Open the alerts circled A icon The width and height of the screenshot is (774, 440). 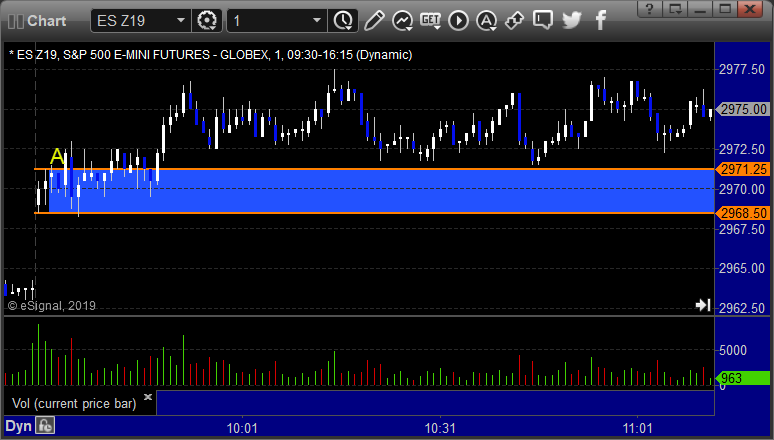tap(487, 21)
